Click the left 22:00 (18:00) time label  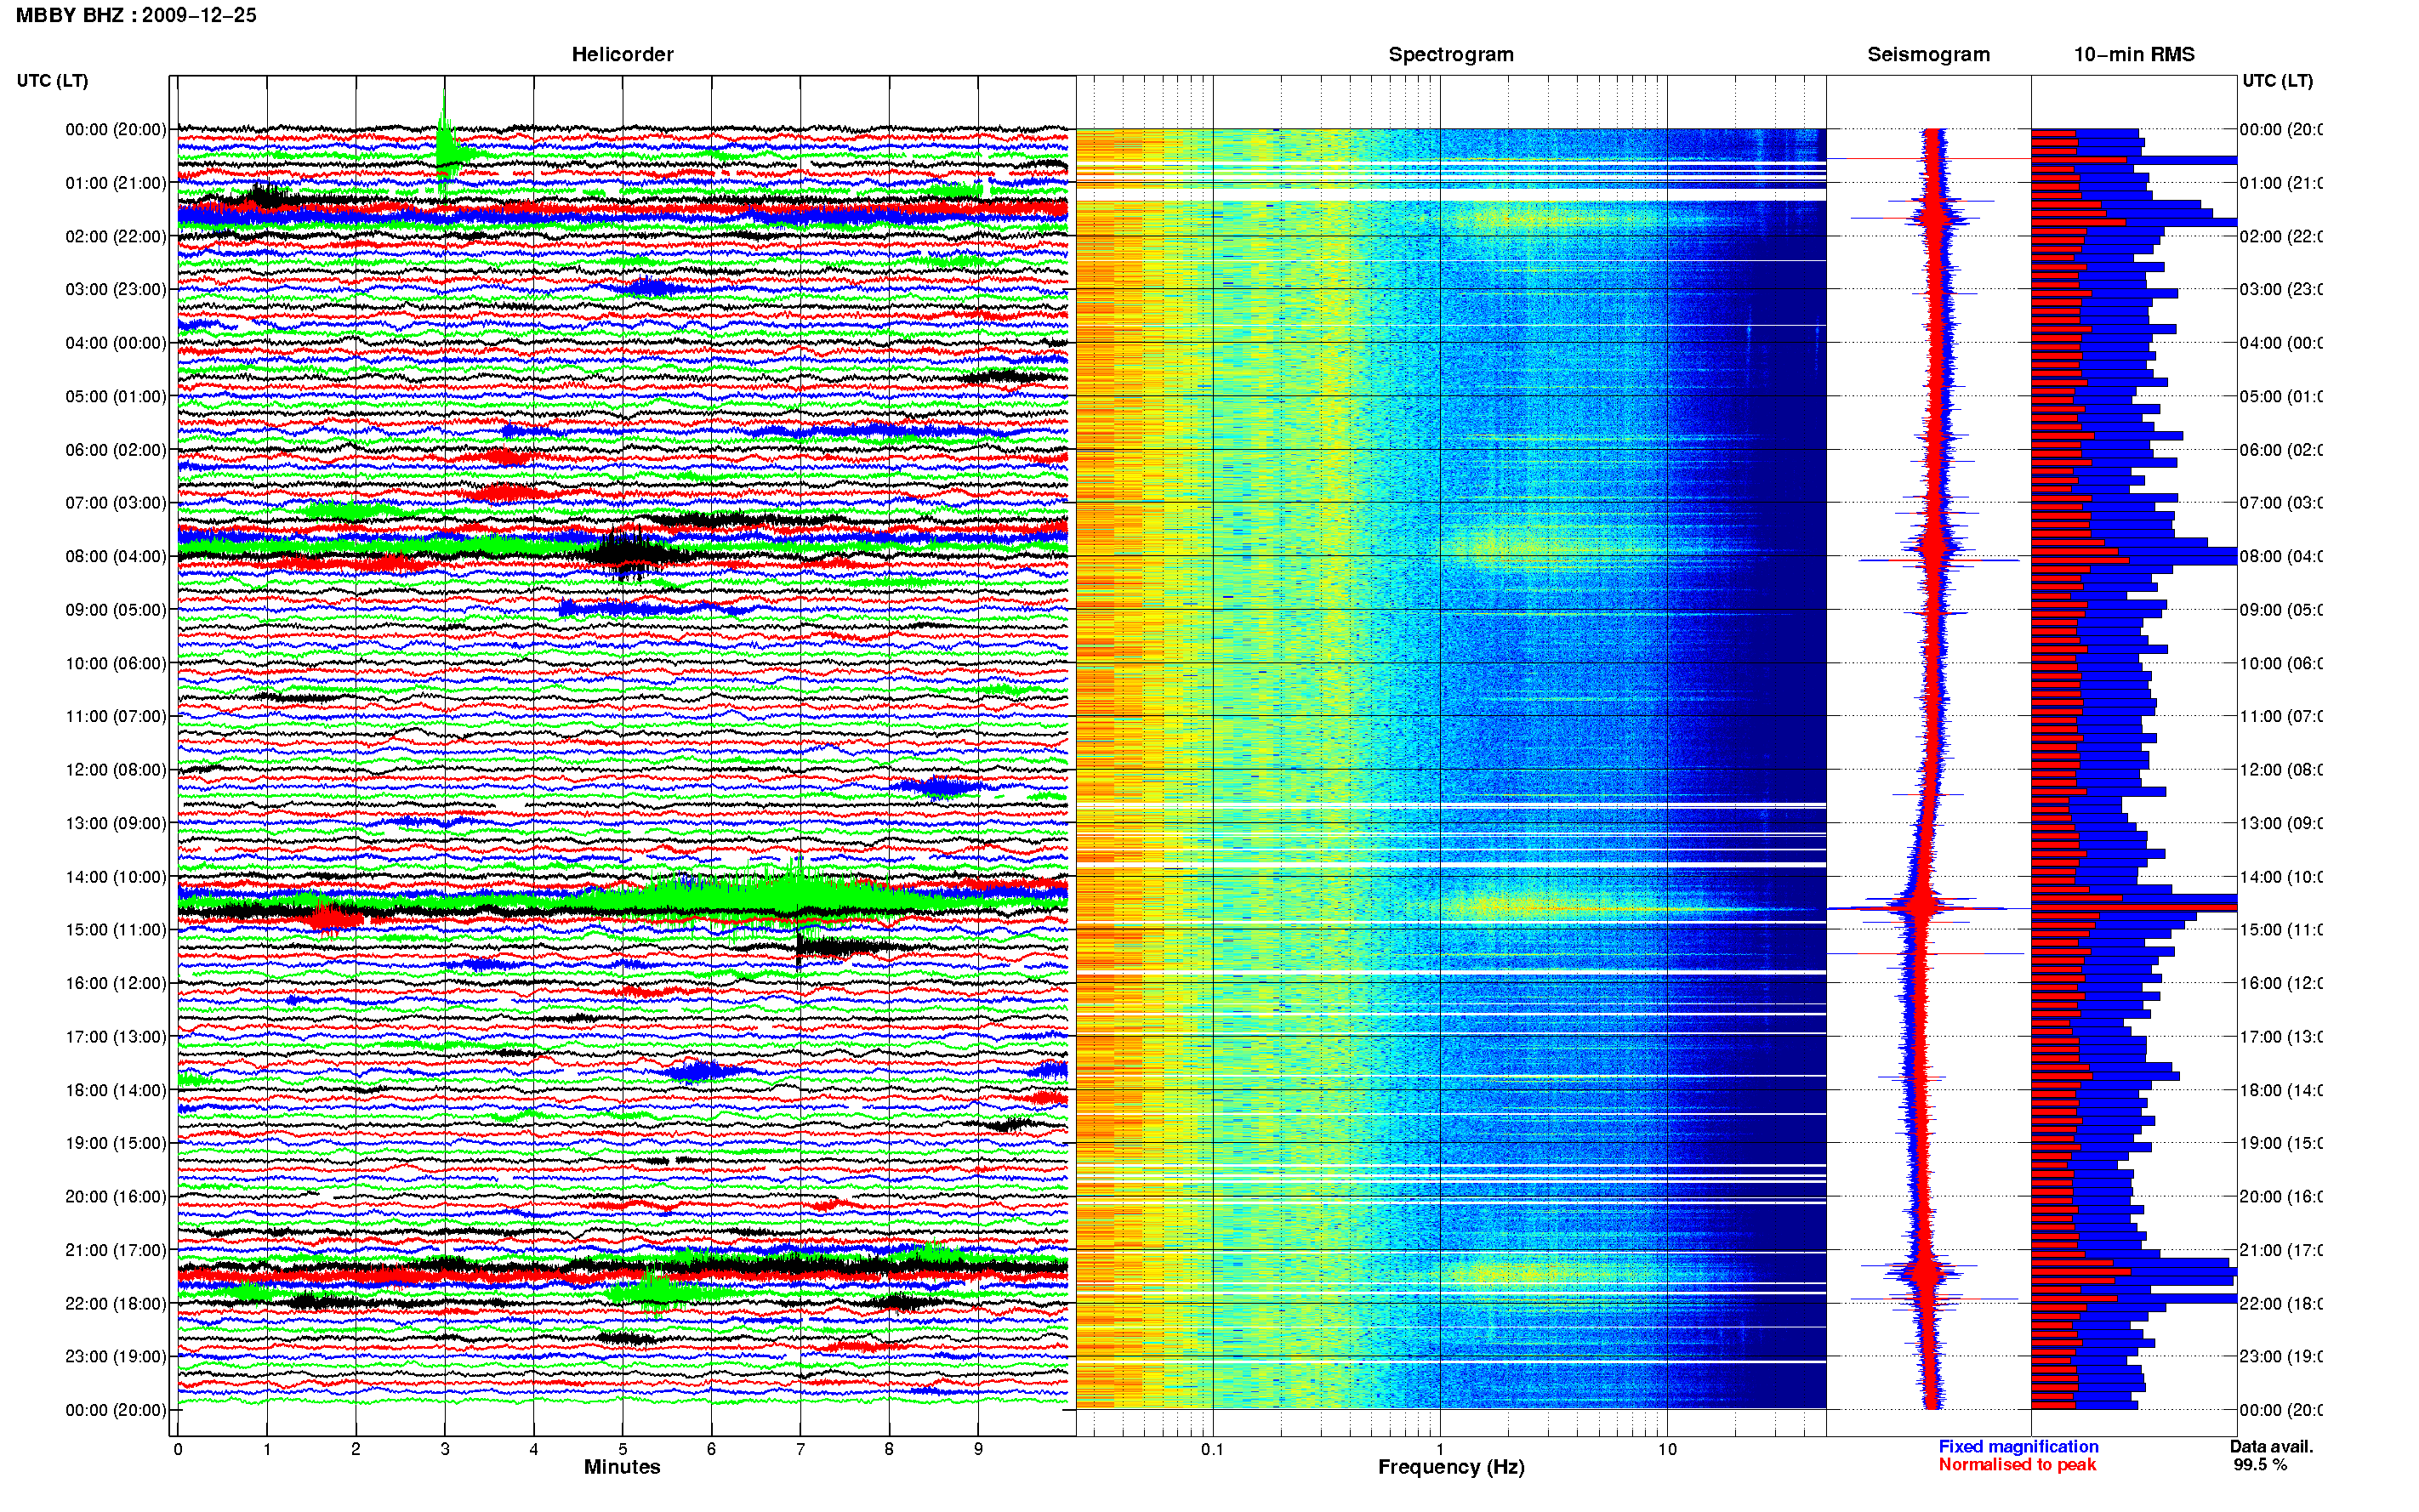(x=116, y=1303)
